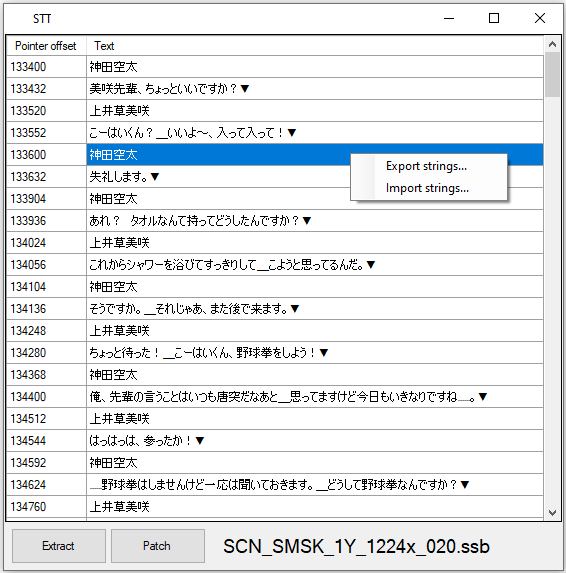This screenshot has width=566, height=573.
Task: Select '上井草美咲' in row 134512
Action: tap(119, 419)
